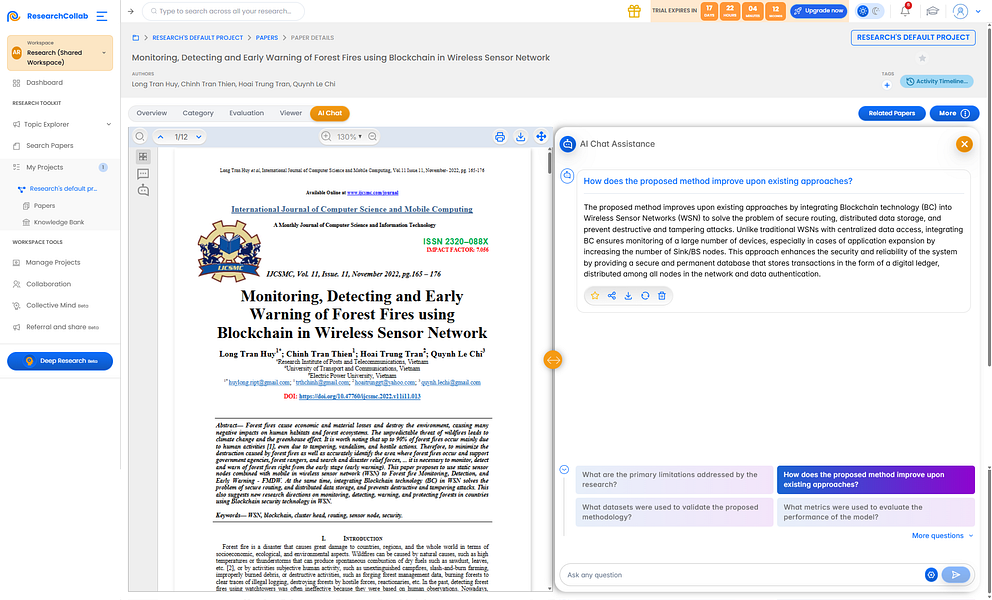The width and height of the screenshot is (992, 600).
Task: Zoom in with the magnifier plus icon
Action: pyautogui.click(x=326, y=136)
